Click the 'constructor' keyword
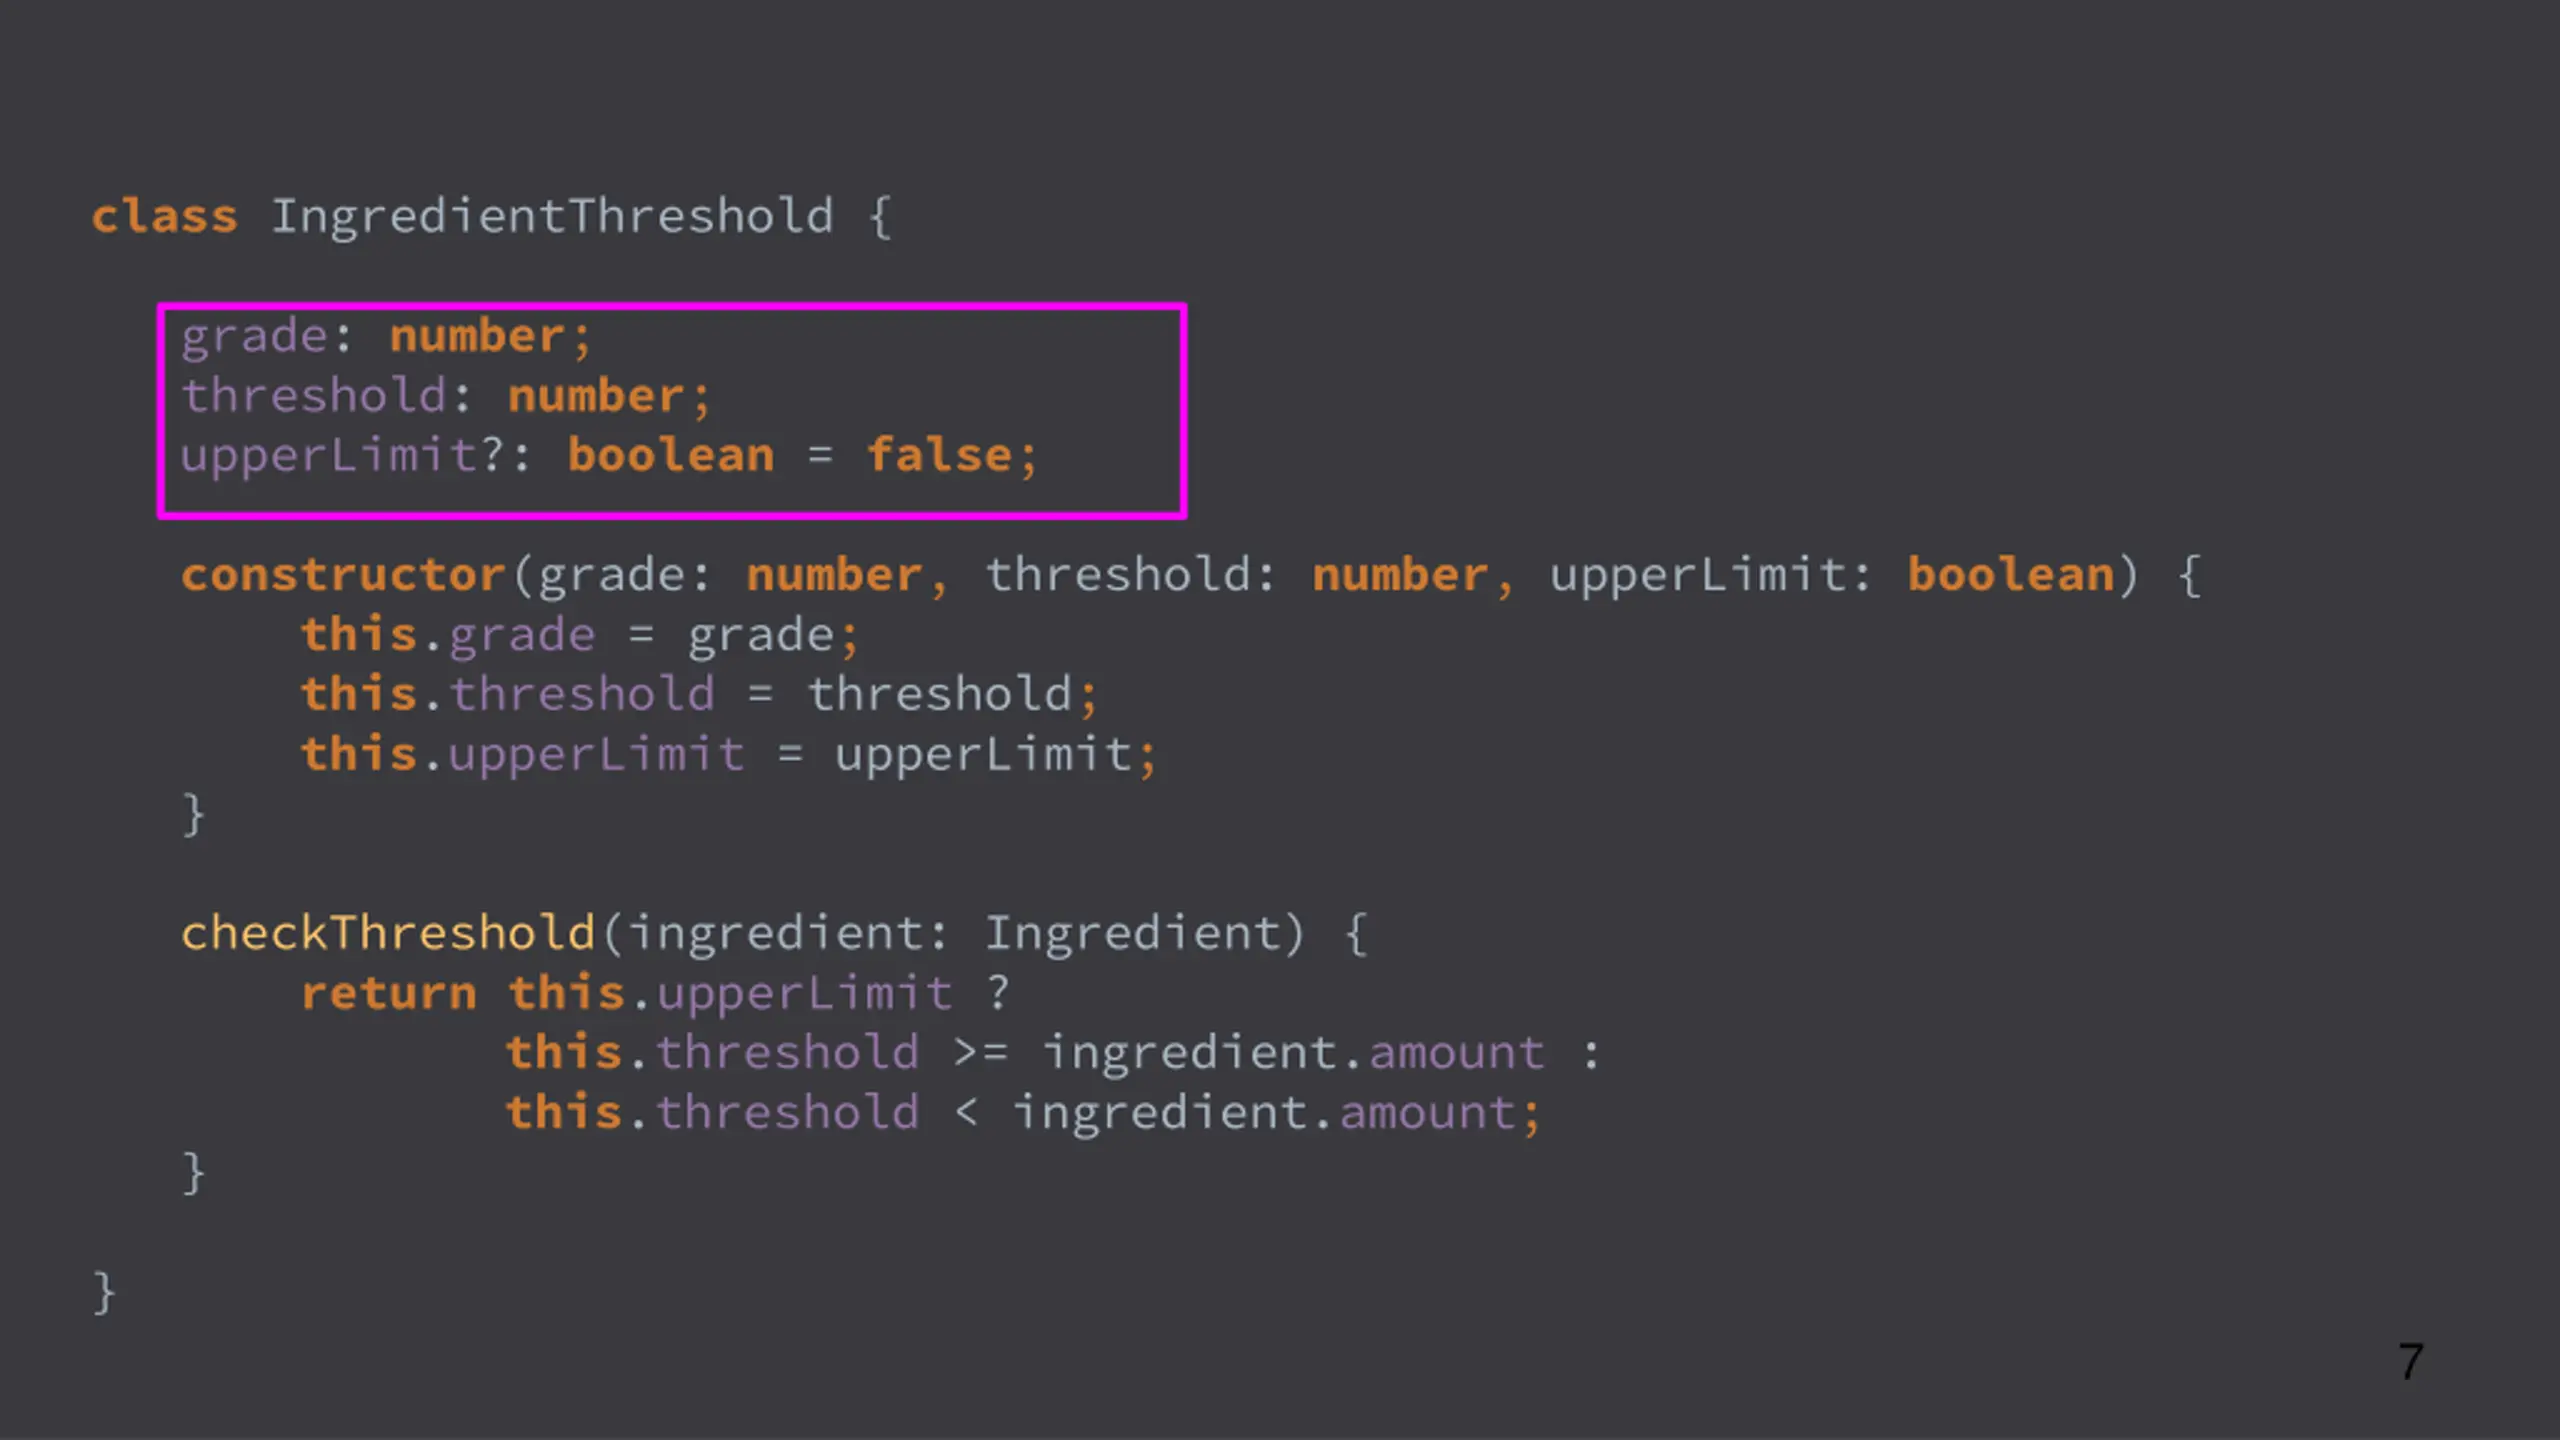This screenshot has width=2560, height=1440. [343, 575]
